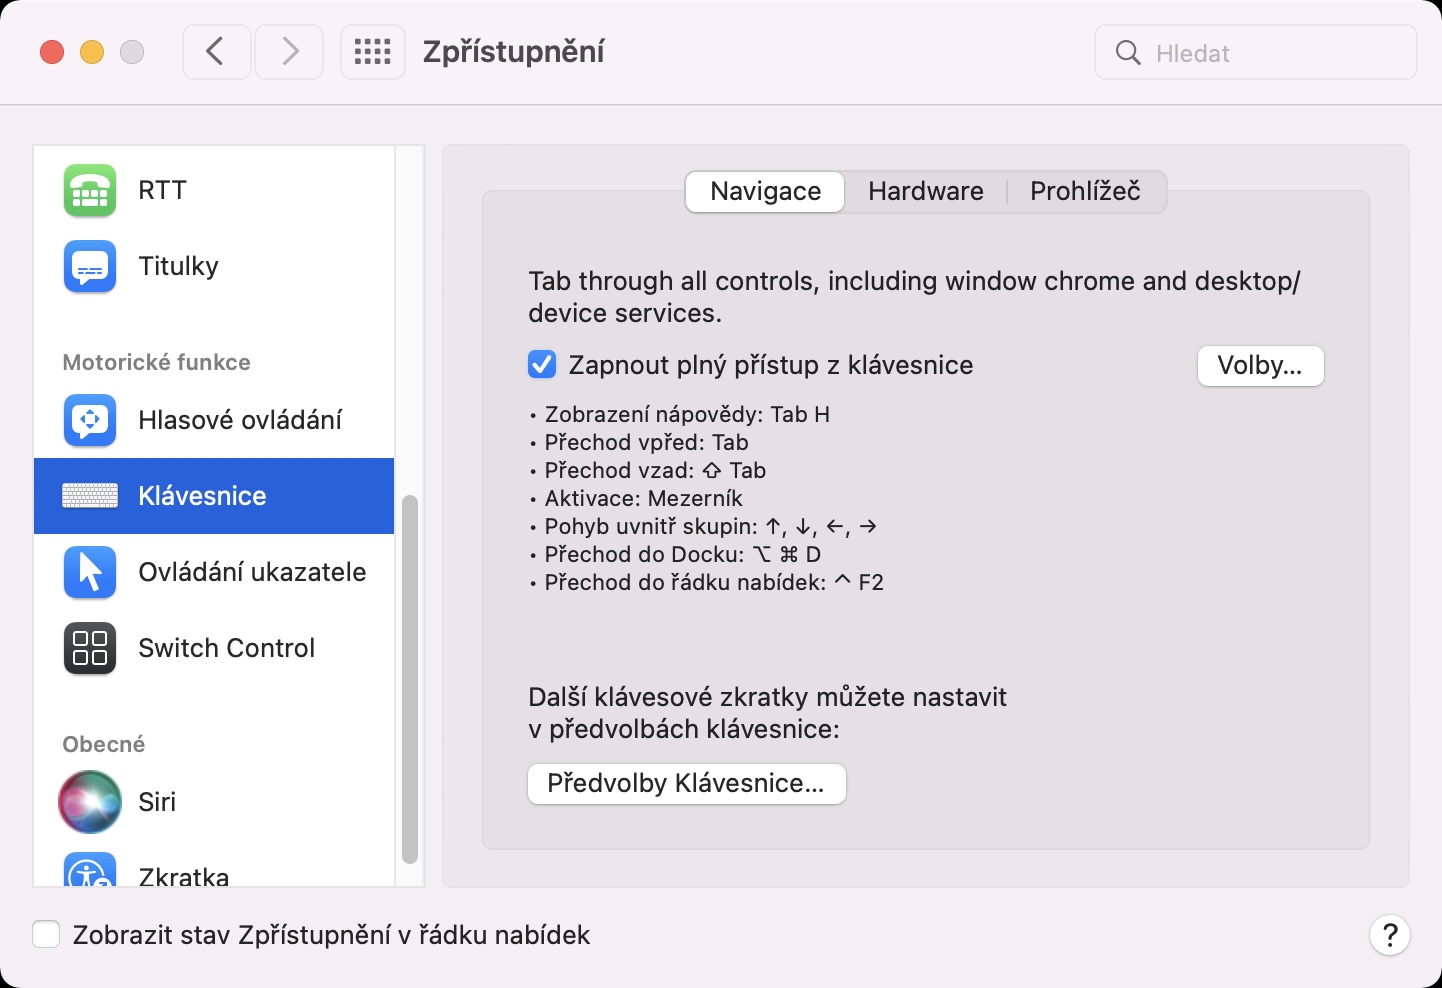
Task: Open the Zkratka accessibility shortcut icon
Action: click(x=90, y=872)
